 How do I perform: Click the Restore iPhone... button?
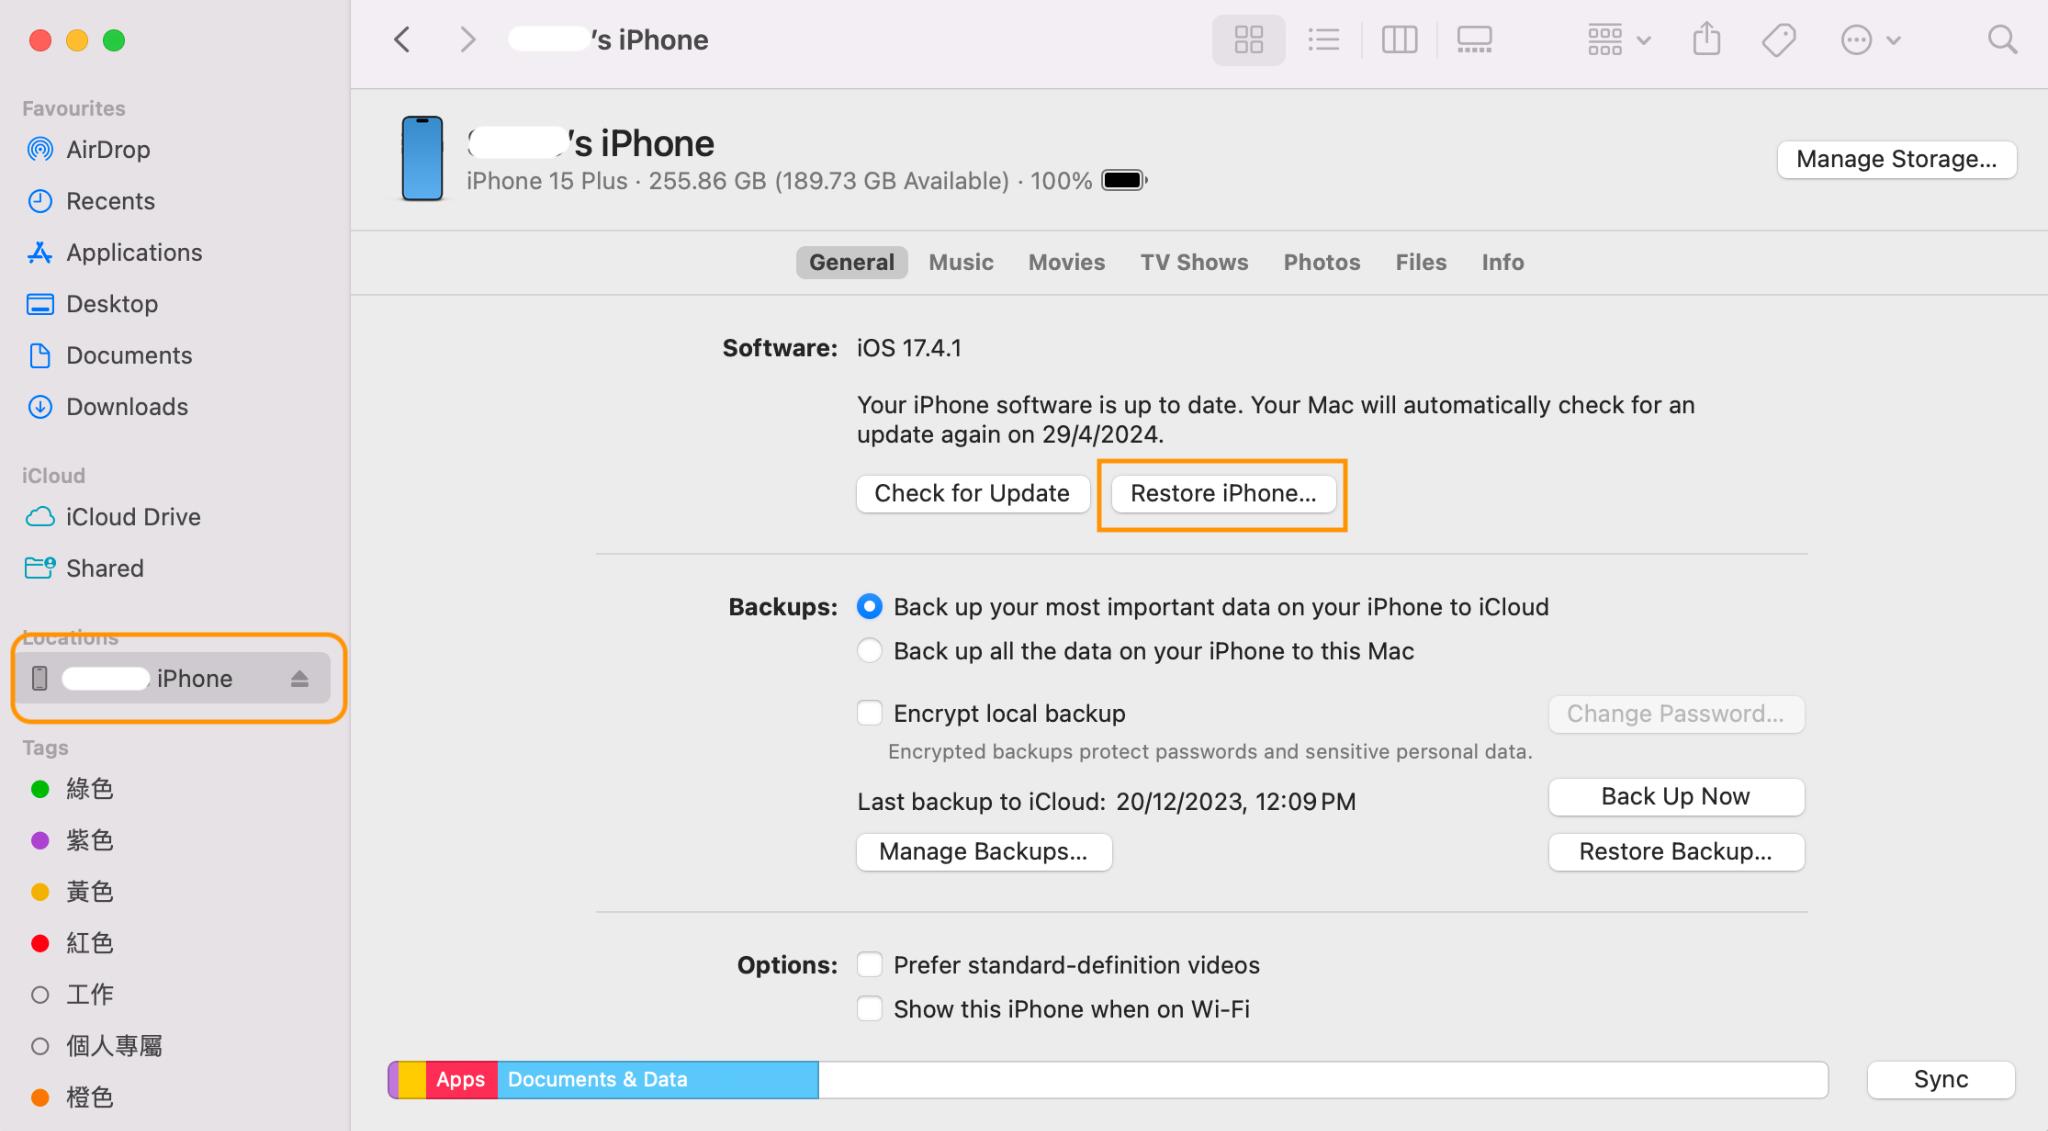click(x=1223, y=494)
